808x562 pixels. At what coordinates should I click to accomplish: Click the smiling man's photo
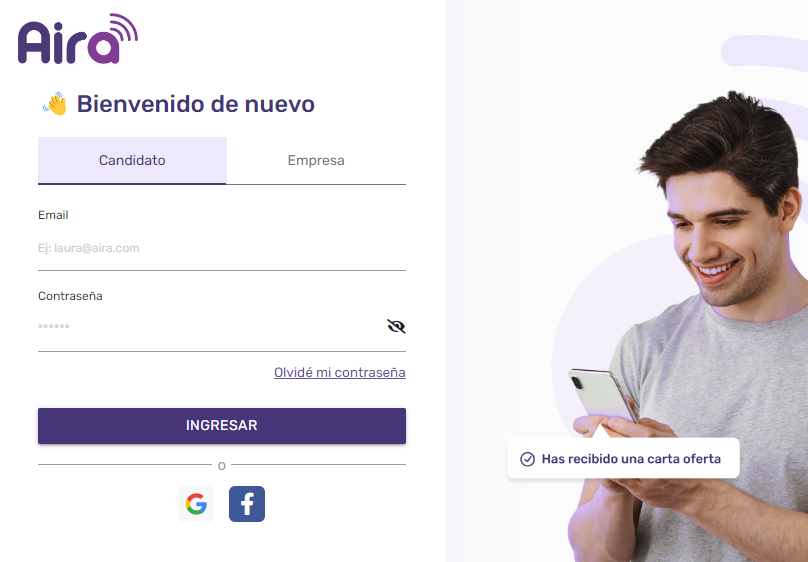(x=691, y=330)
